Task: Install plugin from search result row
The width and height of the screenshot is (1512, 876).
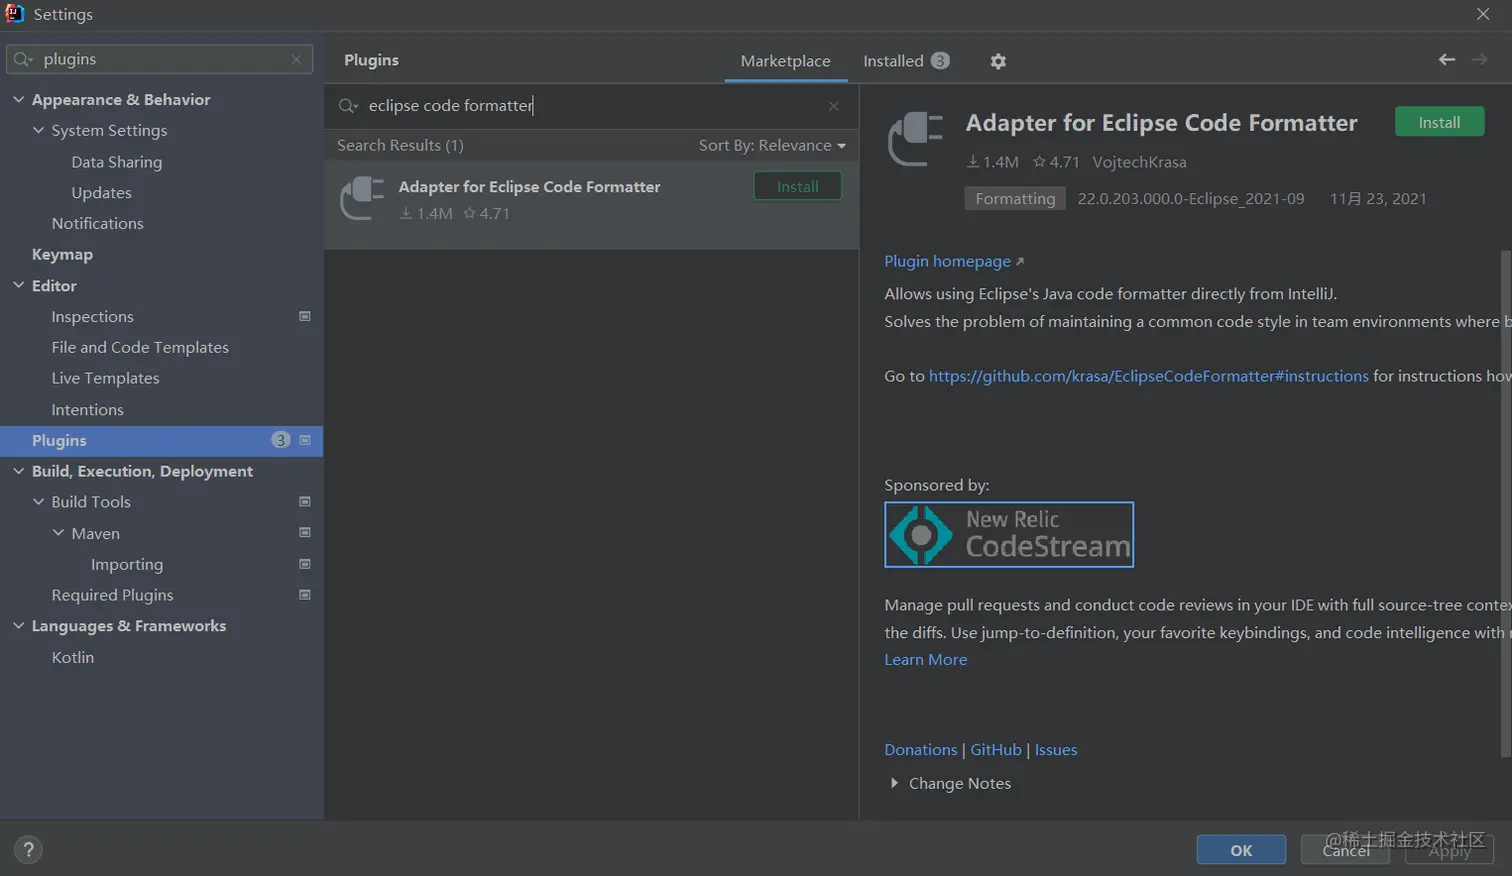Action: tap(797, 186)
